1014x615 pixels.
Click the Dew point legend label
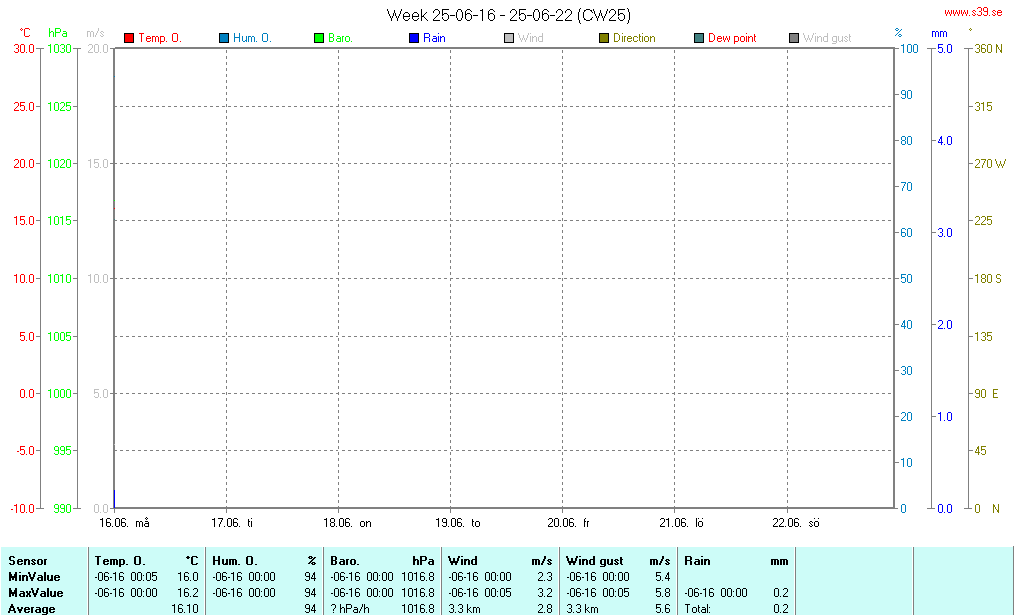click(732, 38)
